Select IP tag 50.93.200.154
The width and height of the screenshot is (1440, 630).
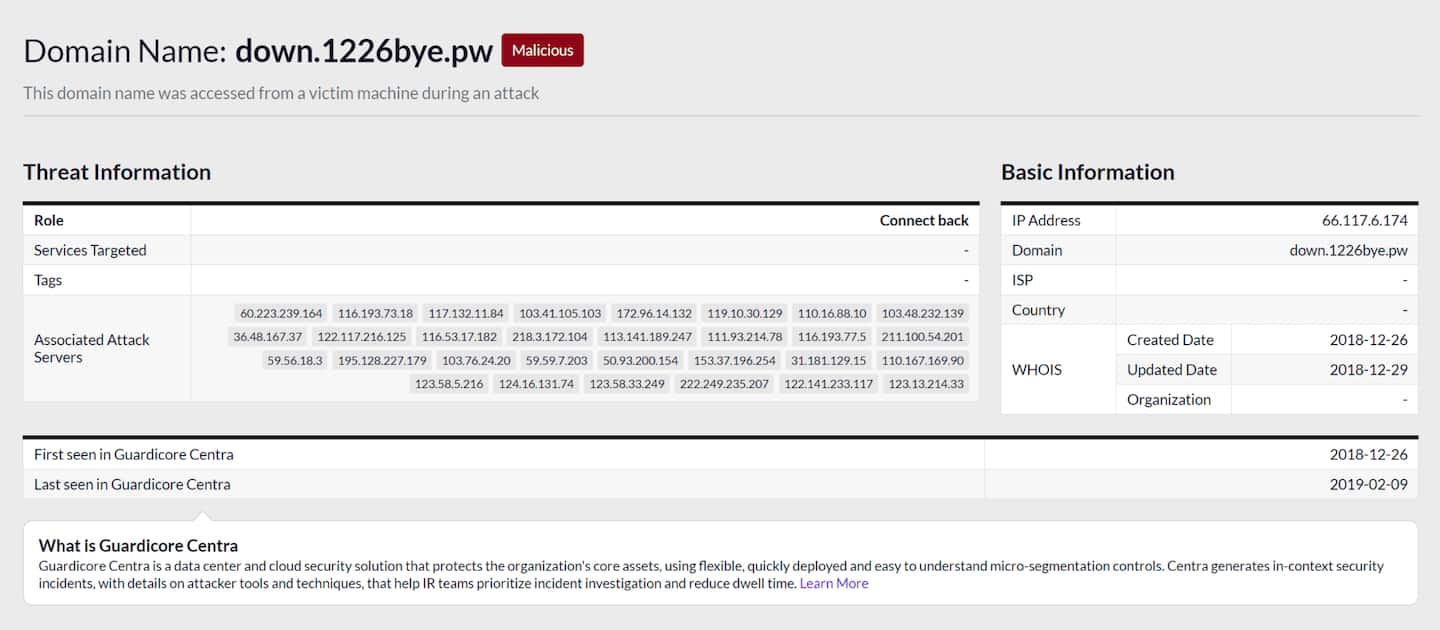(640, 360)
